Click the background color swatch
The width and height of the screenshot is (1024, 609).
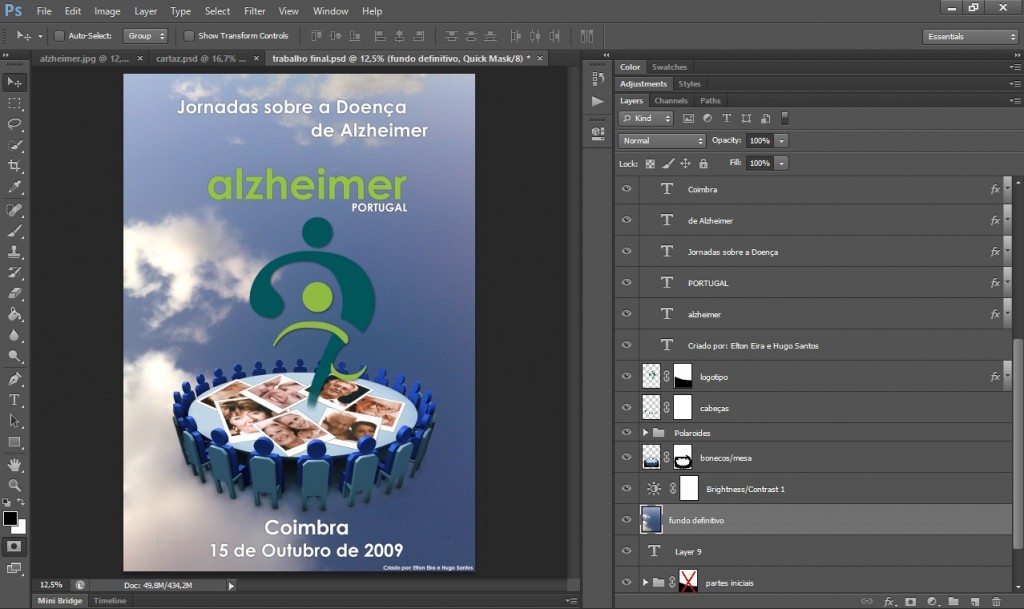pos(22,527)
